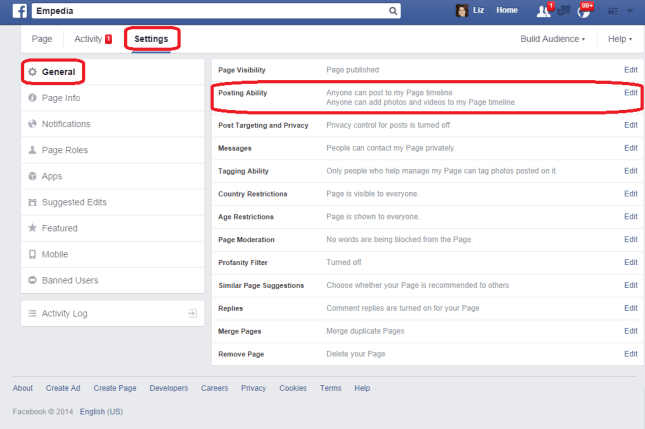Click 'People can contact my Page privately.' text

(x=391, y=148)
